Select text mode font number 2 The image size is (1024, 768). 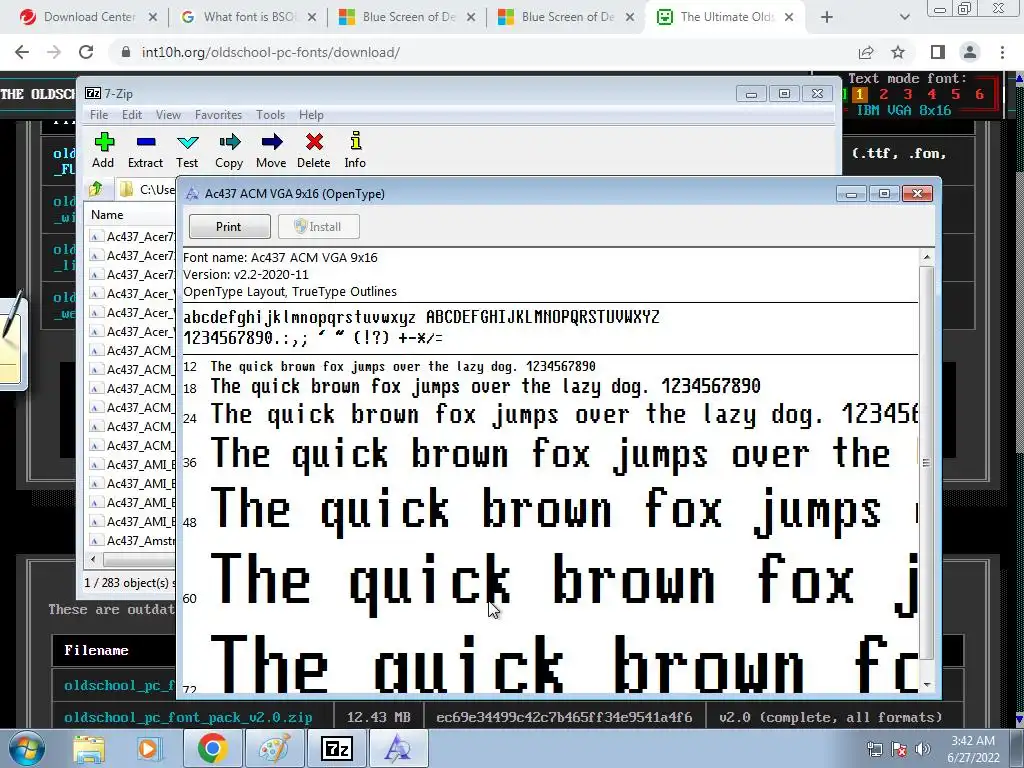tap(884, 95)
